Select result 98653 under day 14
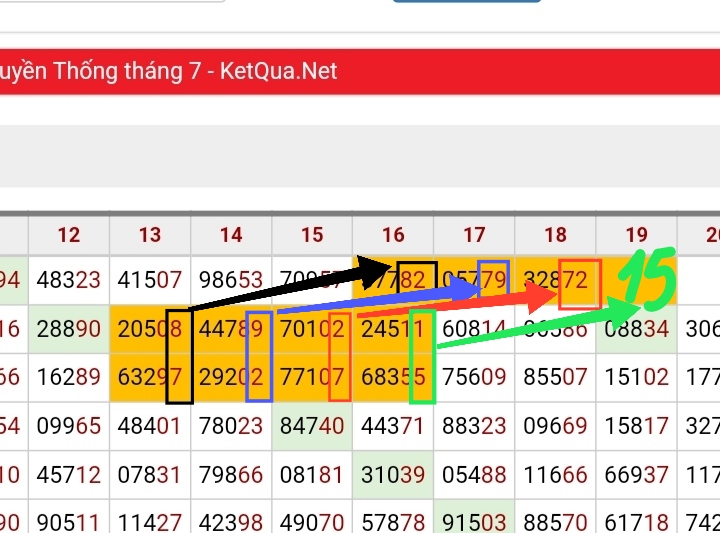The width and height of the screenshot is (720, 533). click(231, 280)
